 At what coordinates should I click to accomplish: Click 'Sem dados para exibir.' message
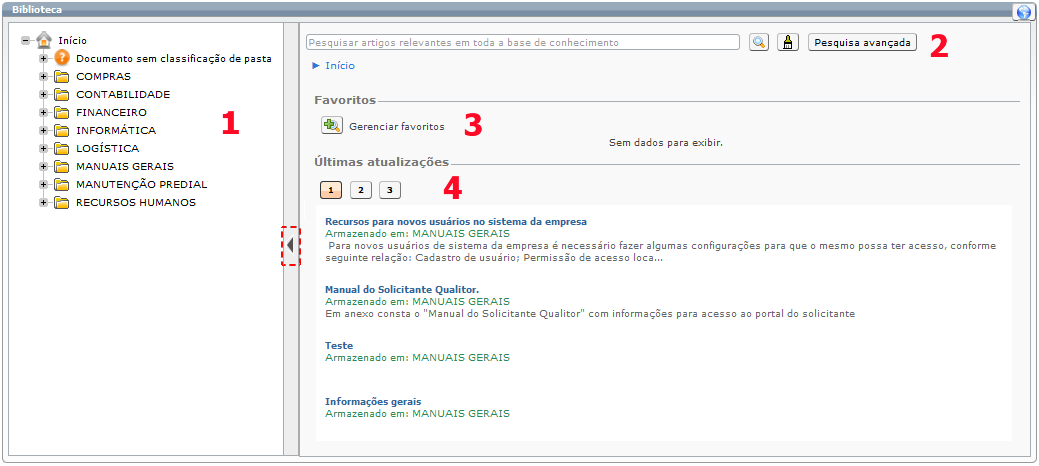[x=666, y=142]
